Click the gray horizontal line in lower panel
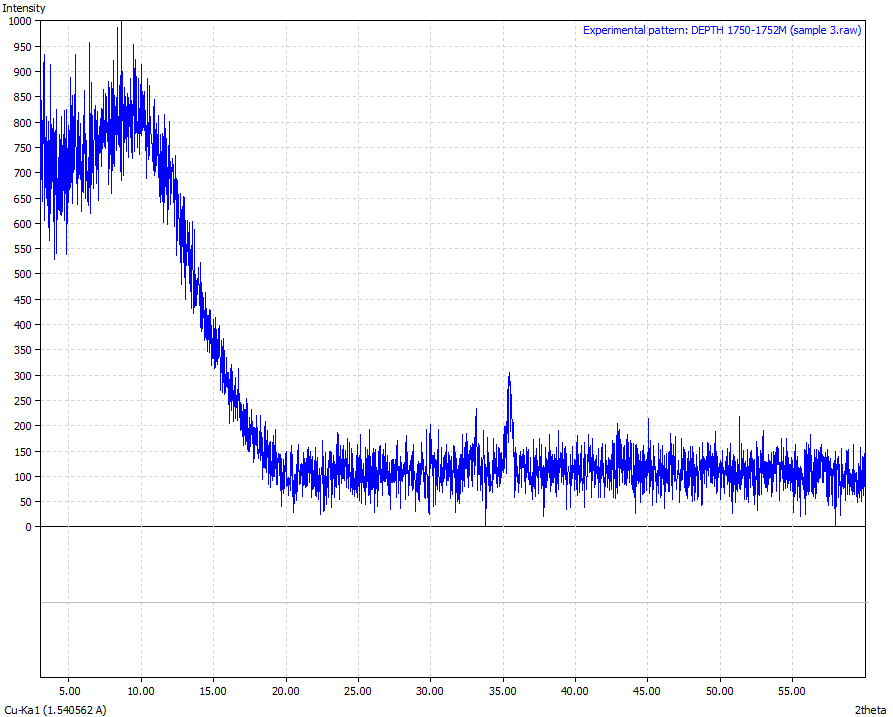 452,603
